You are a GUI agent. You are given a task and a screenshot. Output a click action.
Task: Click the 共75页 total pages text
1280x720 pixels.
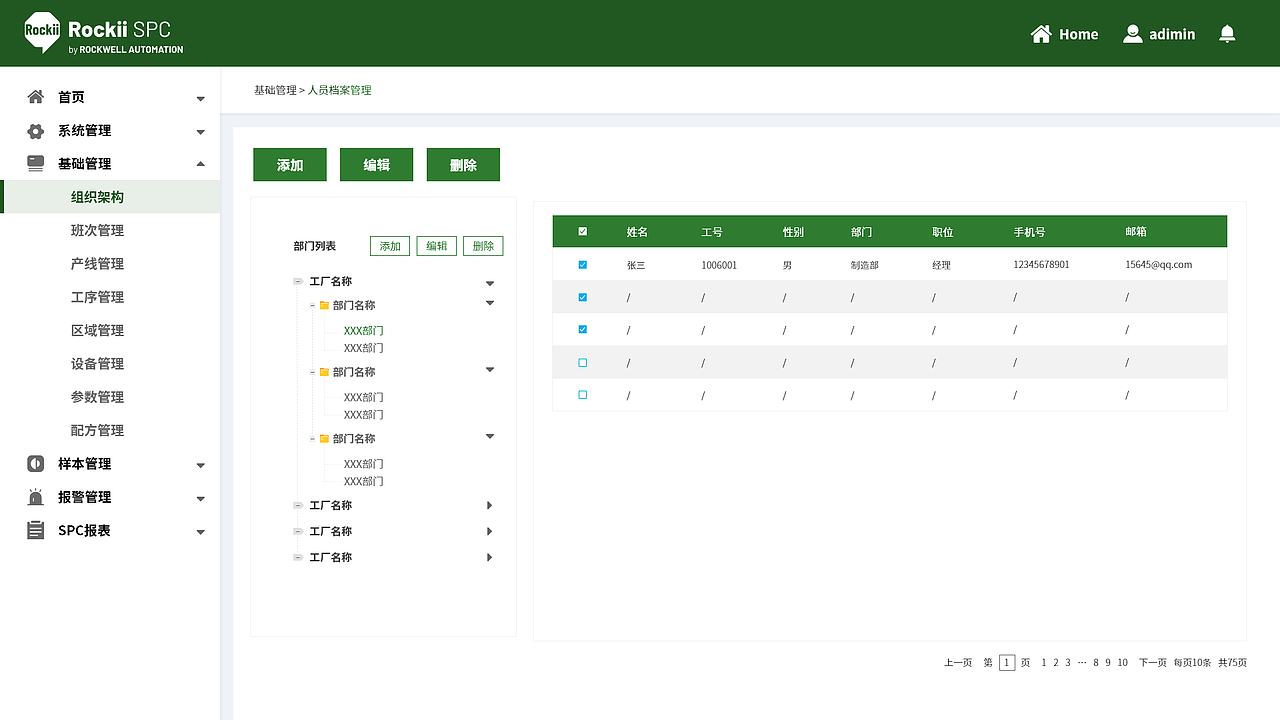tap(1232, 663)
